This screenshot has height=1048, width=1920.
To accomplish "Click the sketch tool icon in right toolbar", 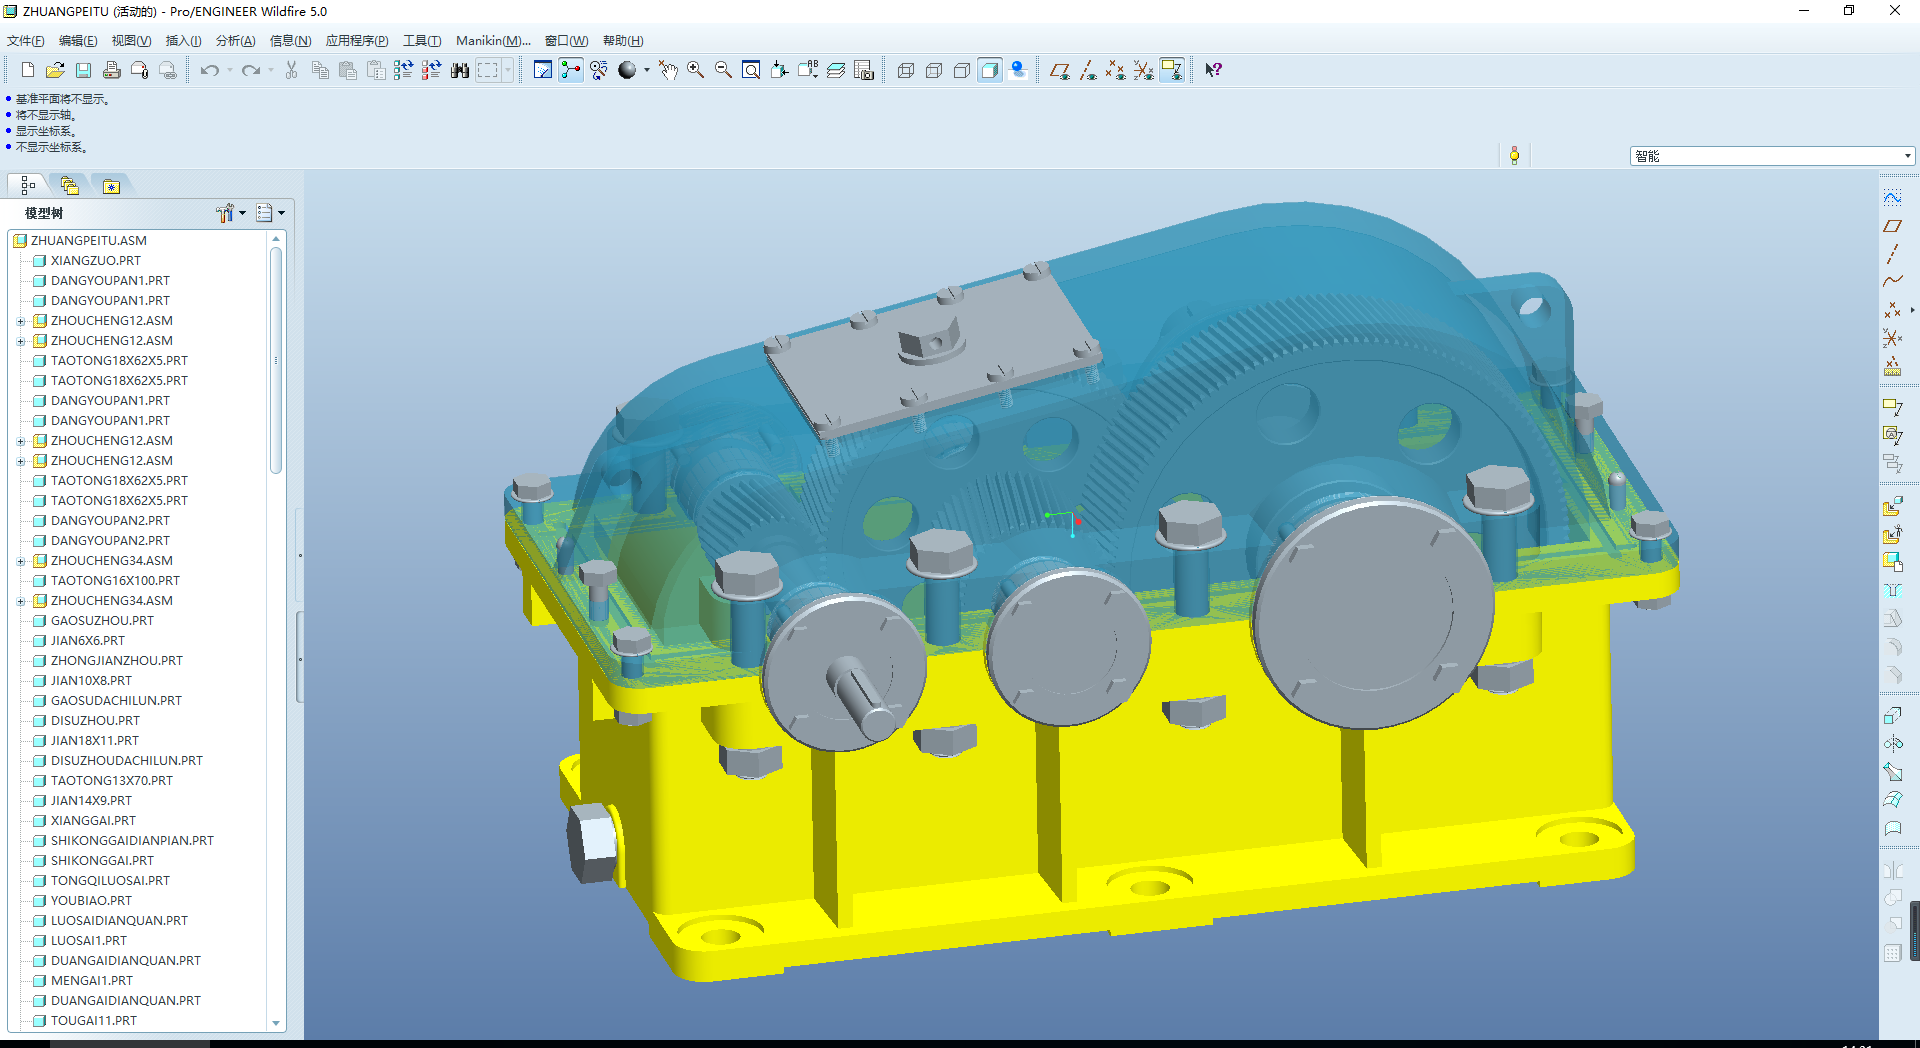I will 1892,198.
